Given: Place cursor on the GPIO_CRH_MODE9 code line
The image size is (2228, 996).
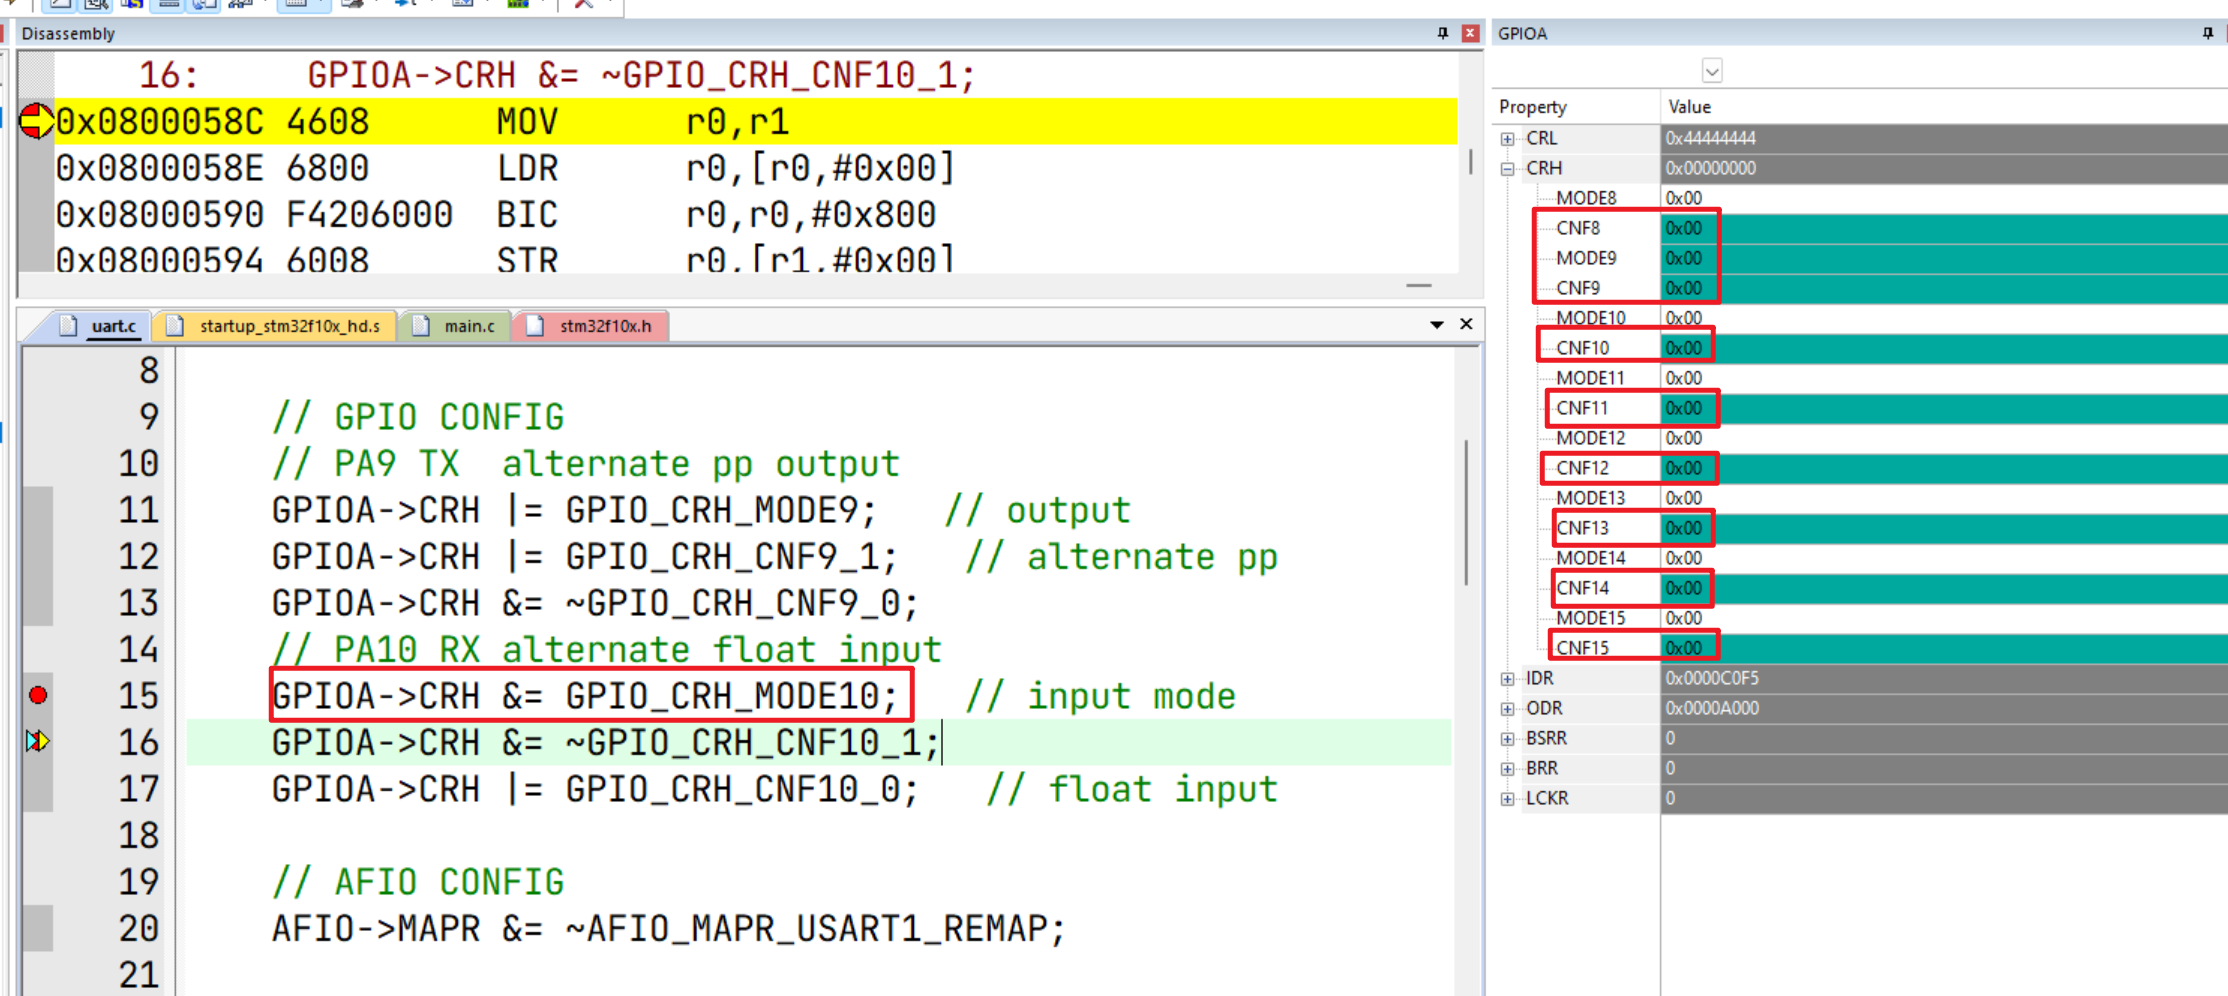Looking at the screenshot, I should [x=574, y=510].
